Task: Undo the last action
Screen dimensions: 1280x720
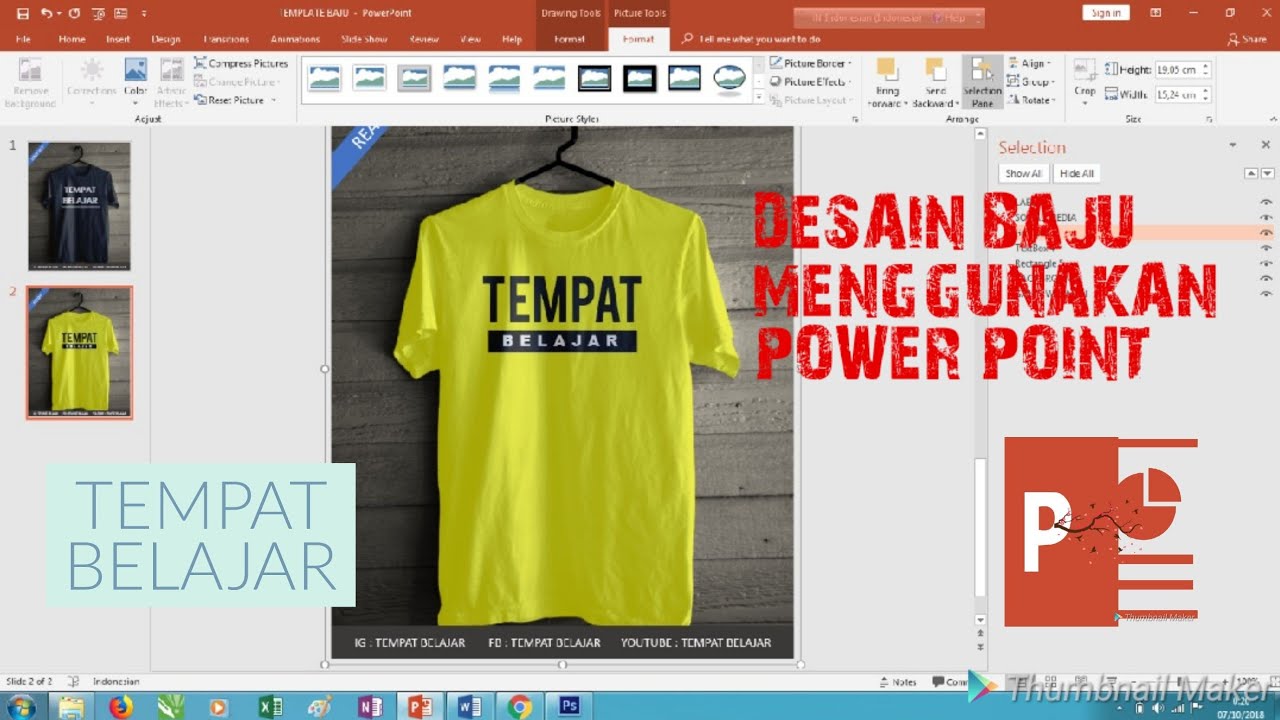Action: click(x=47, y=13)
